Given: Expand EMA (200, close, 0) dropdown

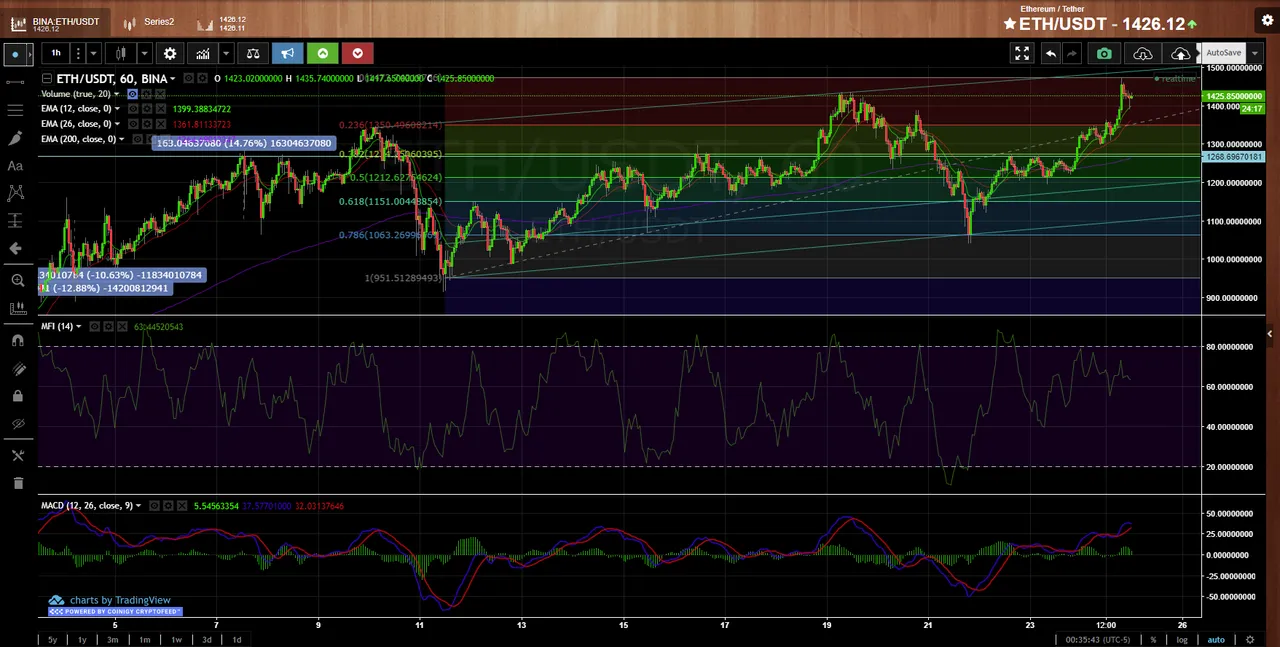Looking at the screenshot, I should click(121, 139).
